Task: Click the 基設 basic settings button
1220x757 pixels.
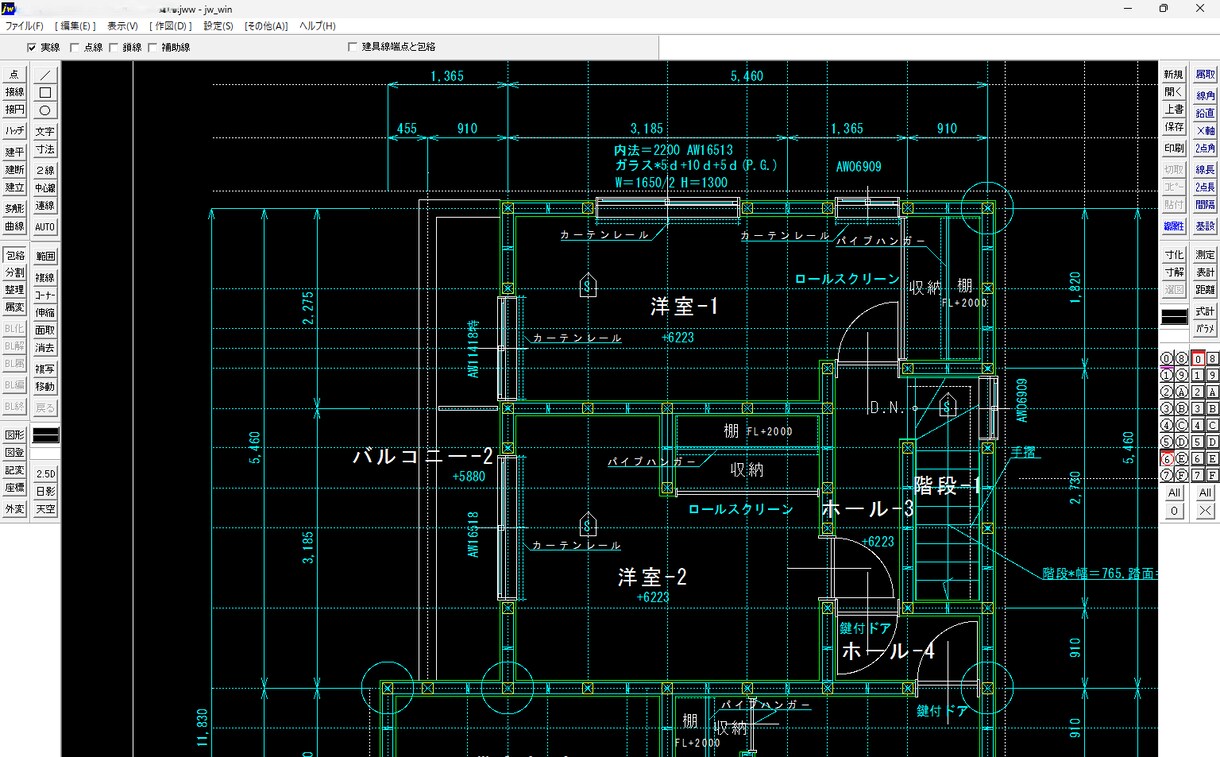Action: pos(1206,227)
